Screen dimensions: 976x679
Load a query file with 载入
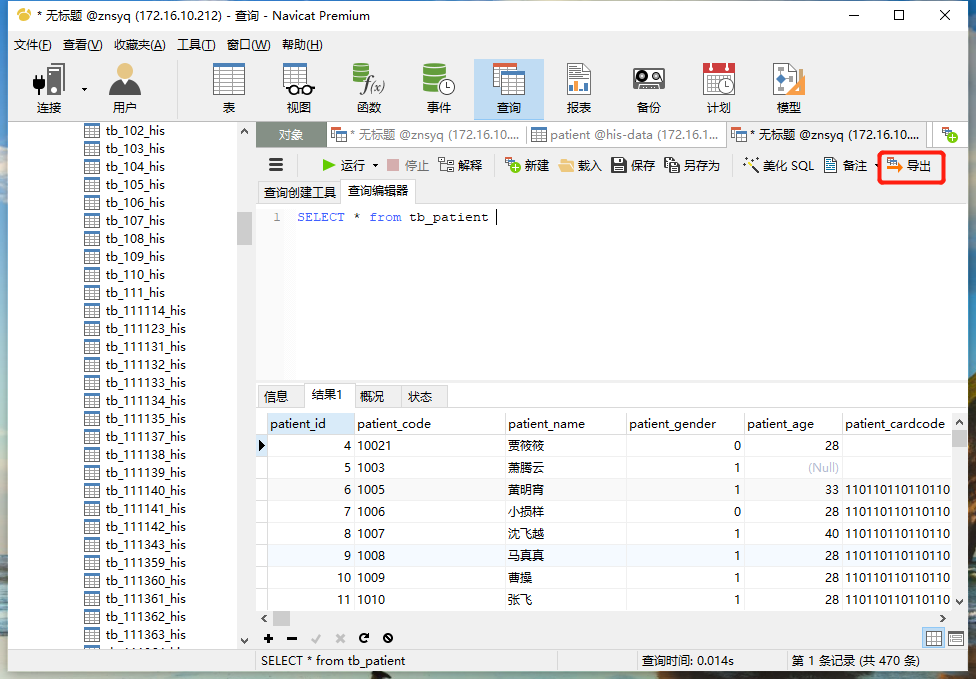point(580,165)
